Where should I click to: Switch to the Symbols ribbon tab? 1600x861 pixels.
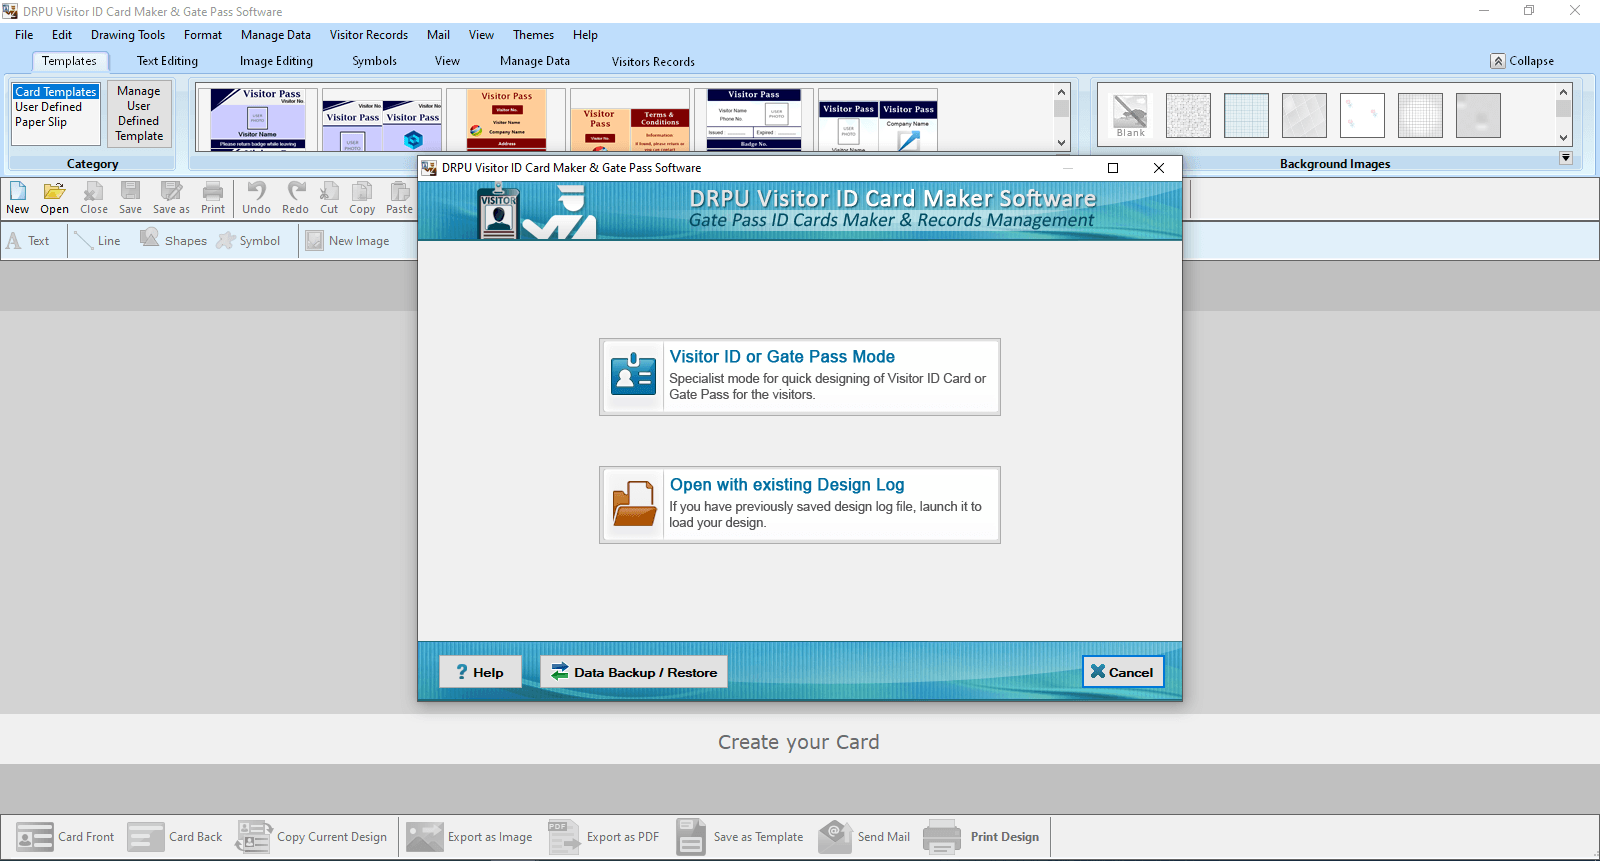click(374, 61)
